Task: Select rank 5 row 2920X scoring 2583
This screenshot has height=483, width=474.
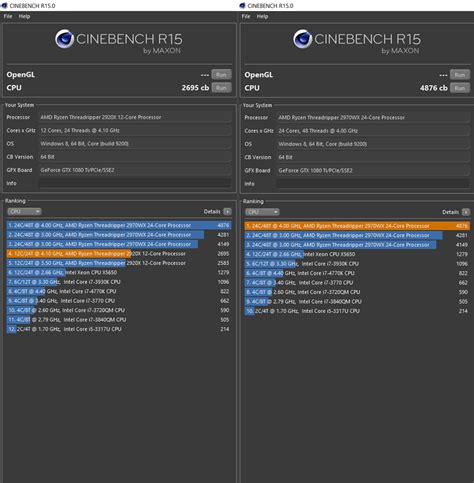Action: pos(119,263)
